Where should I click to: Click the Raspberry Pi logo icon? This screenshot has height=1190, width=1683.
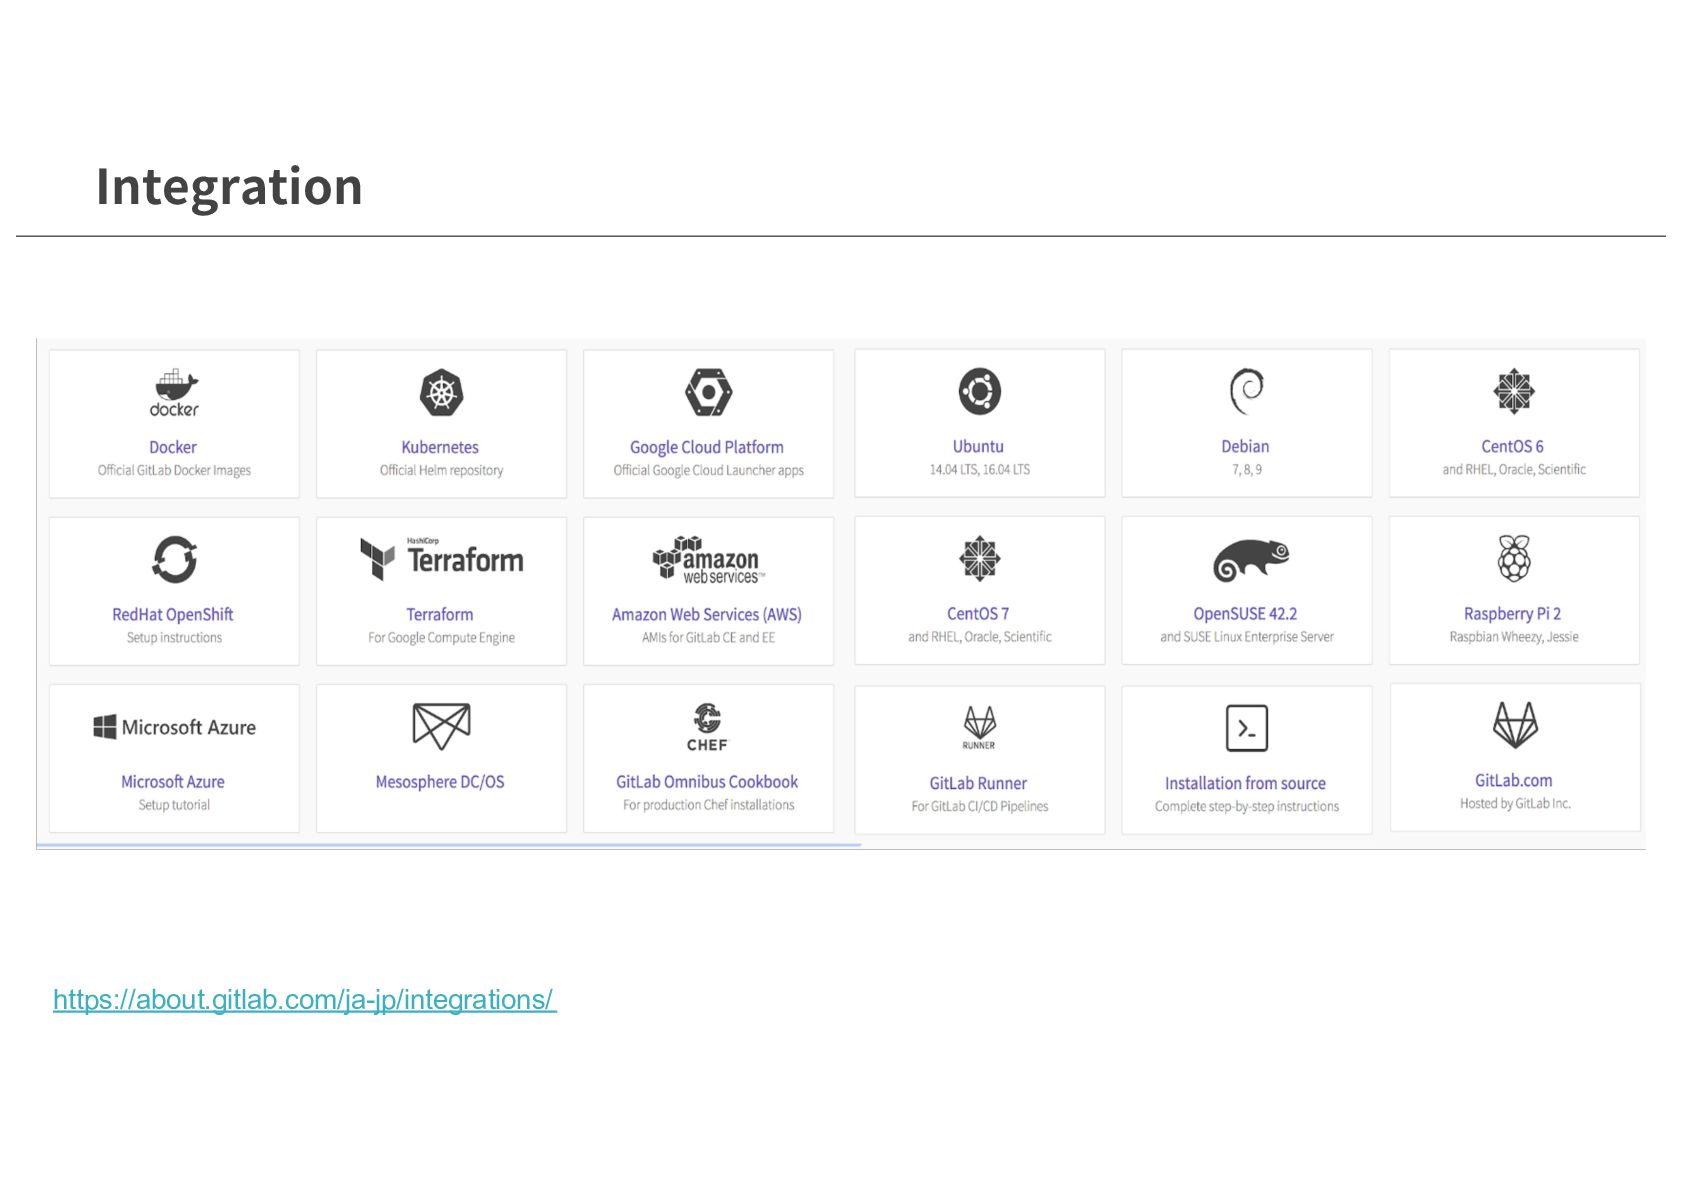[1514, 558]
